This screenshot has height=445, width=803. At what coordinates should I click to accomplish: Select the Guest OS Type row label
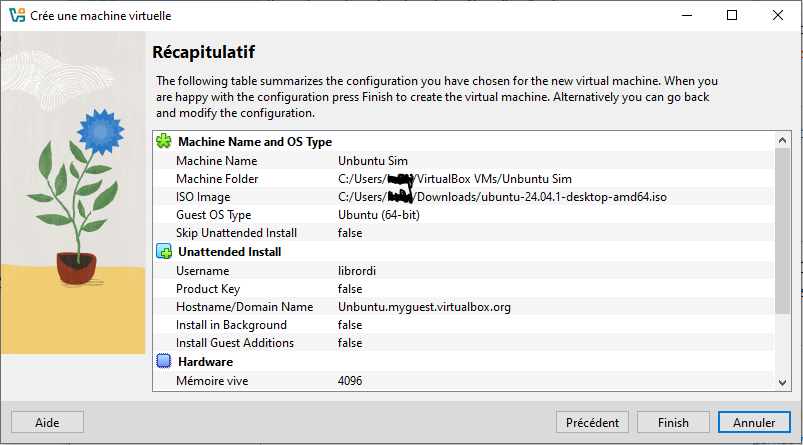[214, 215]
